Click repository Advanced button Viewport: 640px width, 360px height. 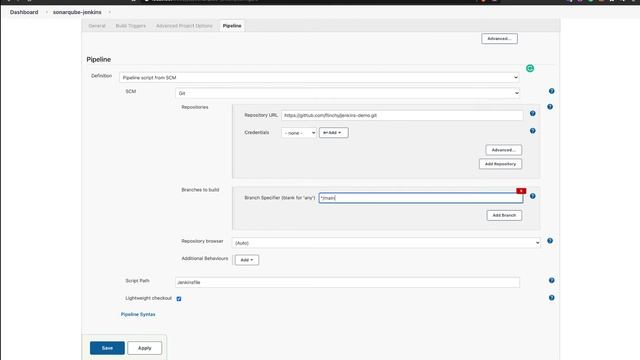[503, 150]
